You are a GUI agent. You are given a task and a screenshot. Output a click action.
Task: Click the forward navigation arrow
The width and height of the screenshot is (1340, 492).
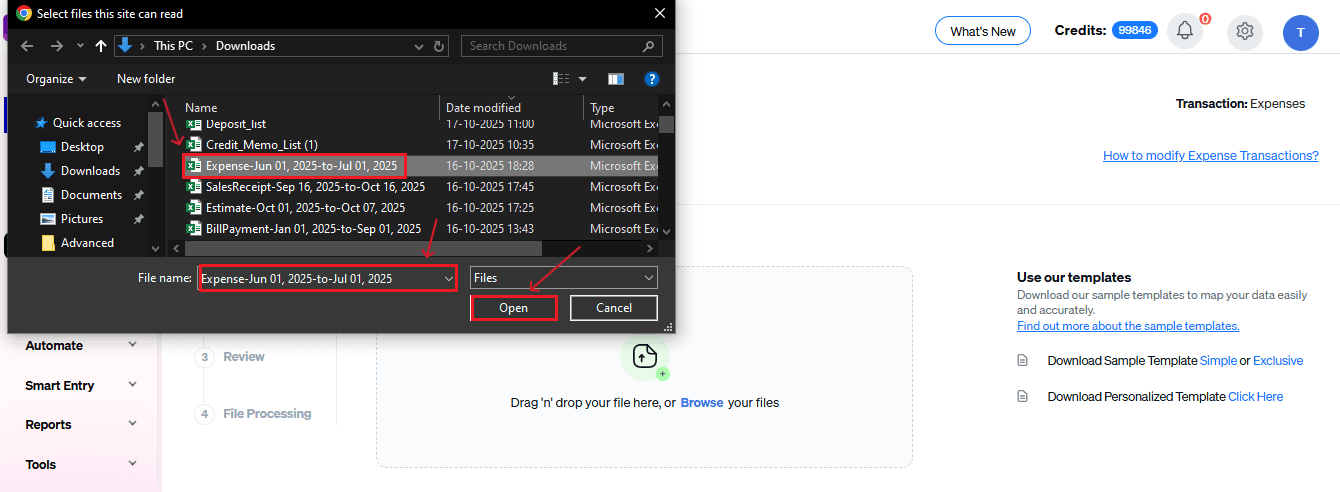point(56,46)
